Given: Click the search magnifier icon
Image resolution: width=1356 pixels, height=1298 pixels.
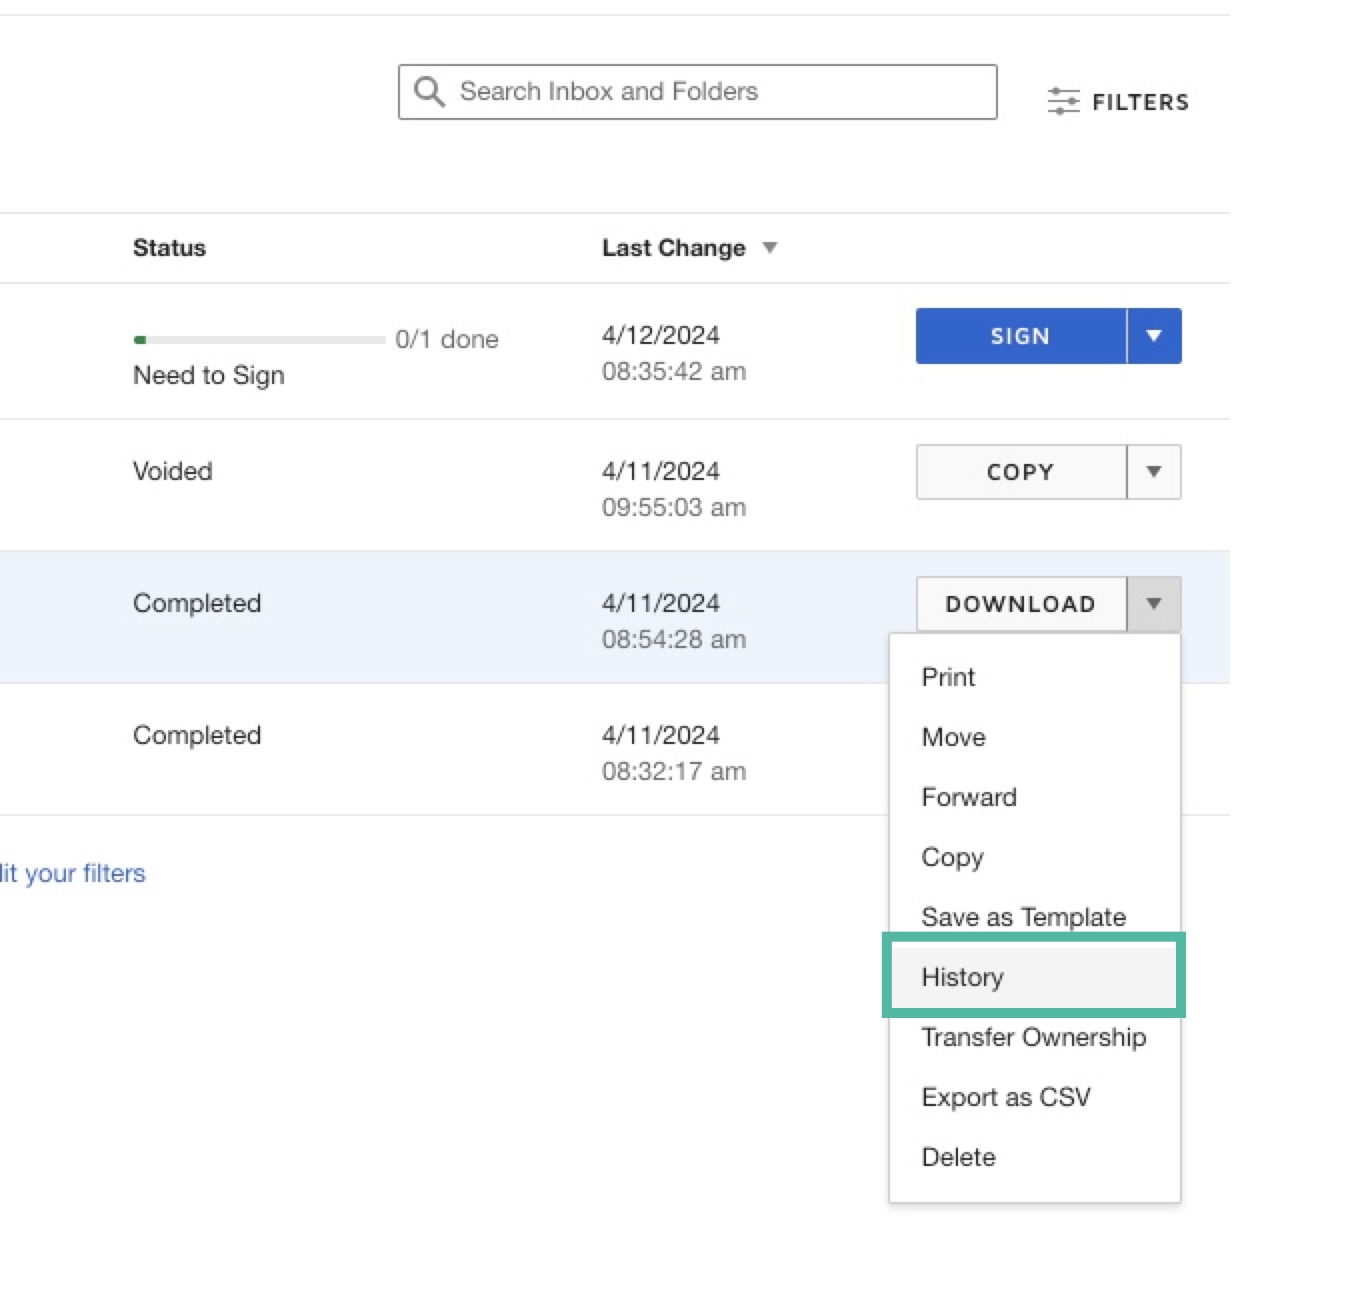Looking at the screenshot, I should [428, 91].
